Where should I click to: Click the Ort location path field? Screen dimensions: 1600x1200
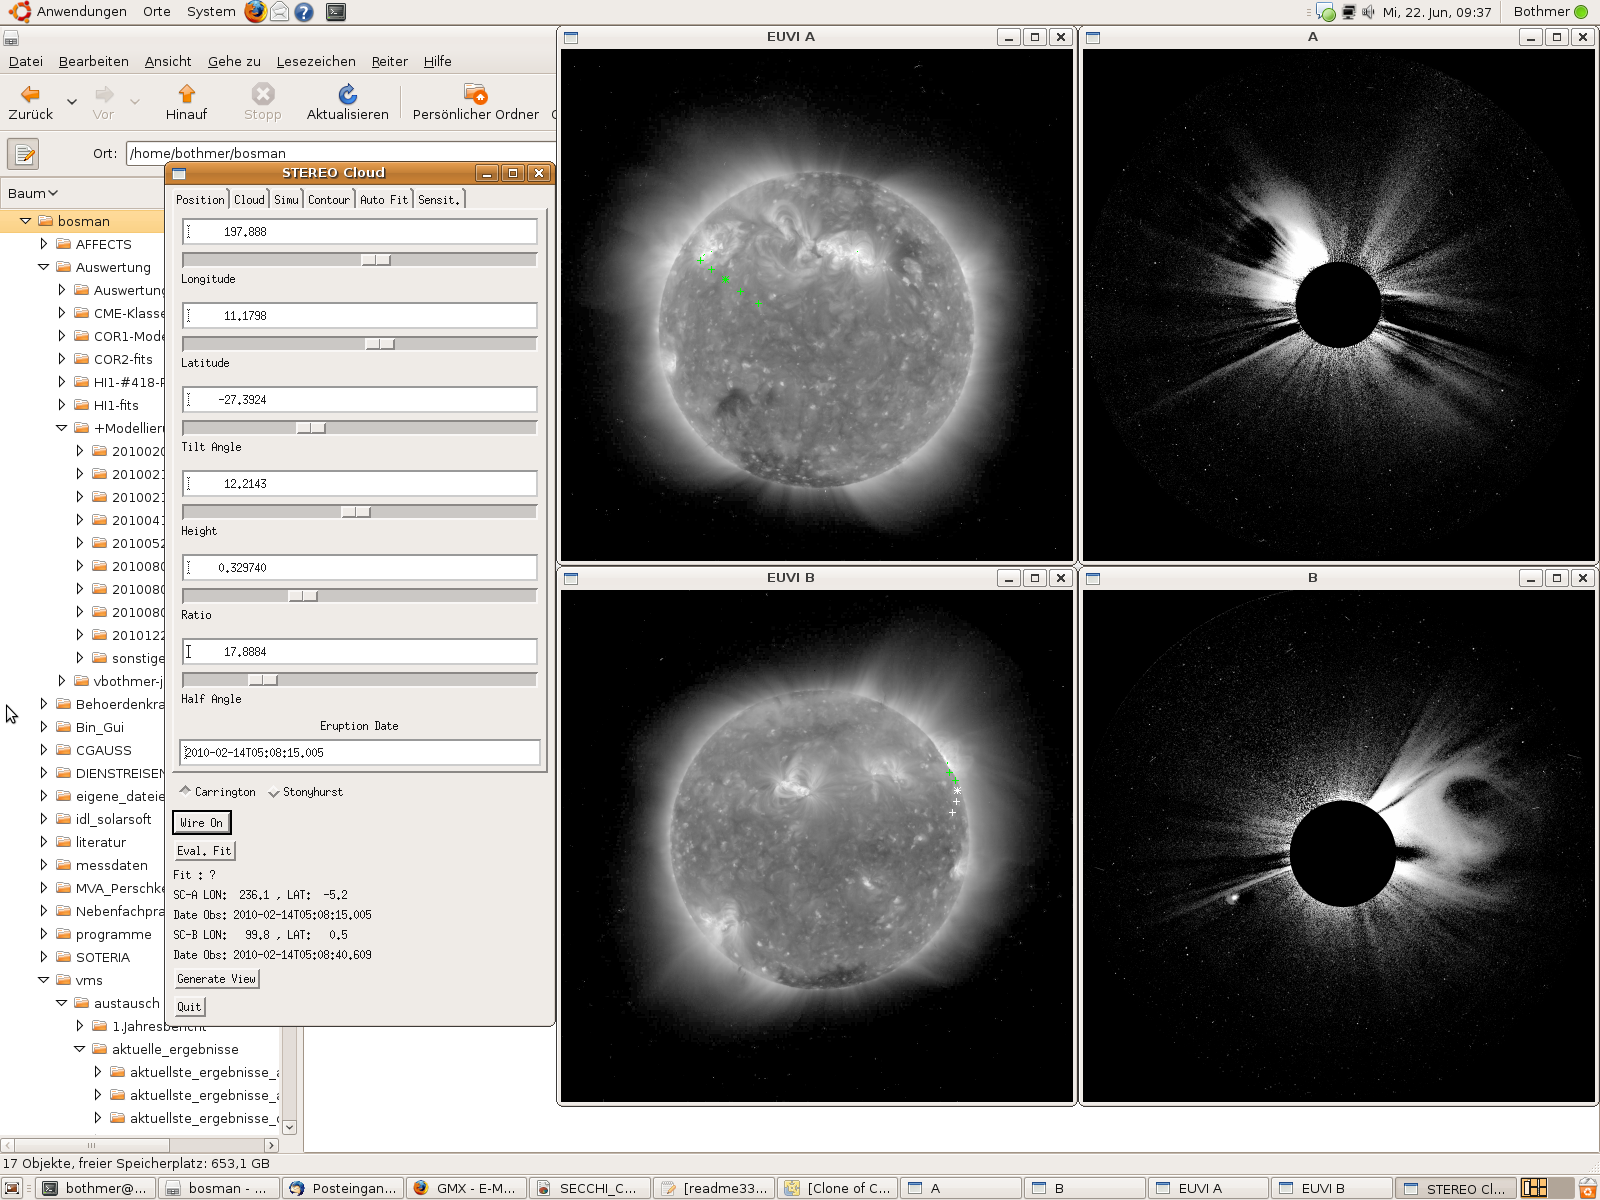[x=340, y=153]
